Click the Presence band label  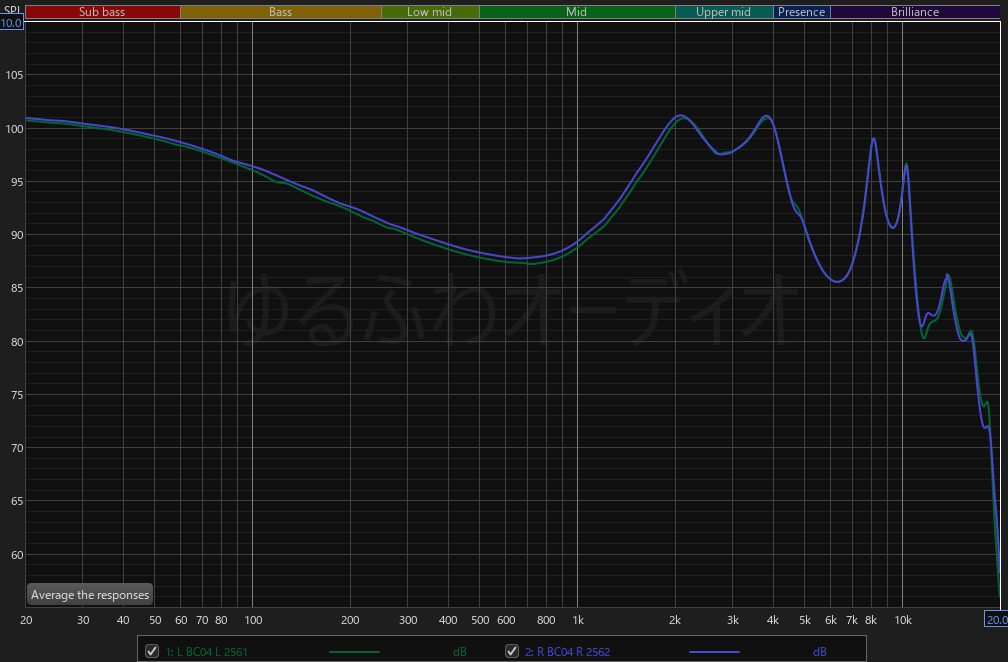802,12
